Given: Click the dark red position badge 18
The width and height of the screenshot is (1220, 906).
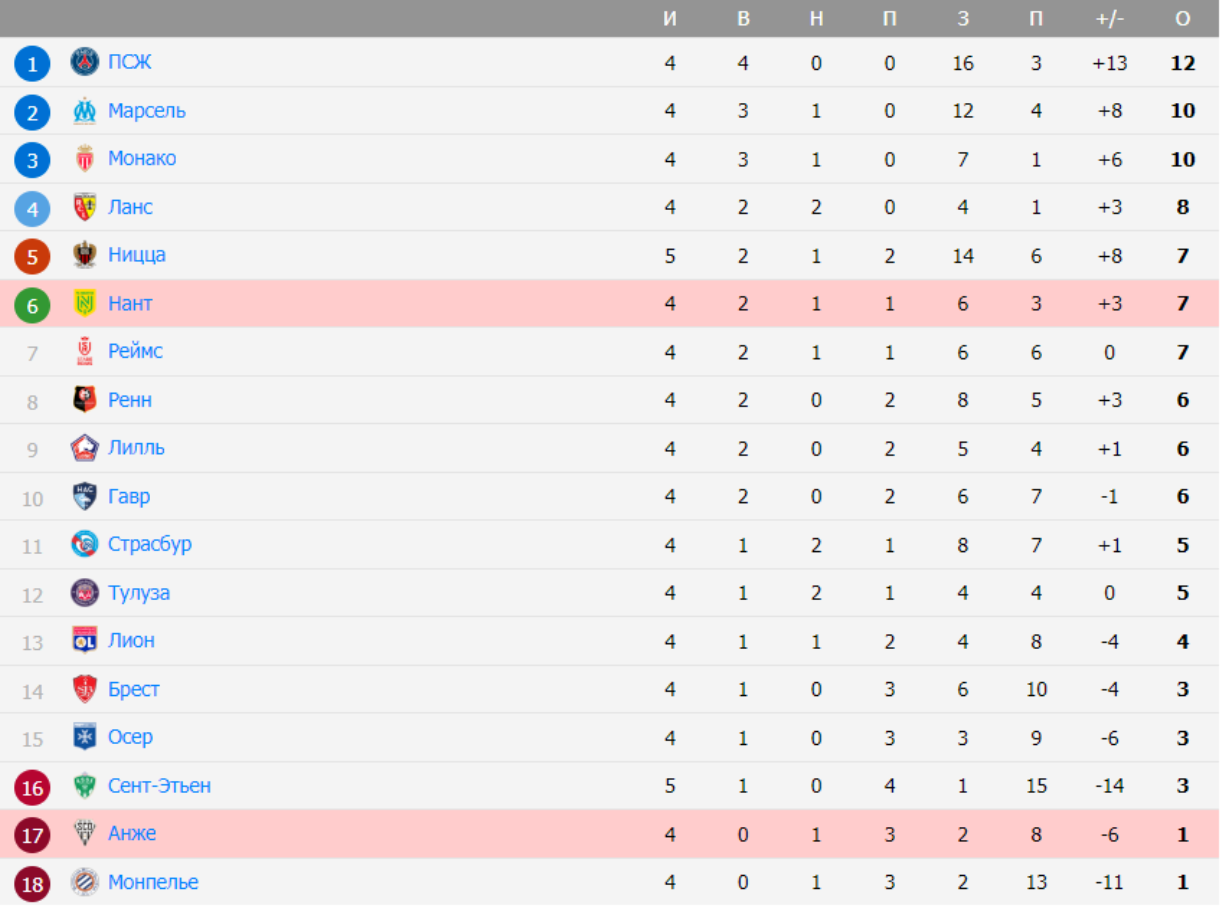Looking at the screenshot, I should [x=32, y=883].
